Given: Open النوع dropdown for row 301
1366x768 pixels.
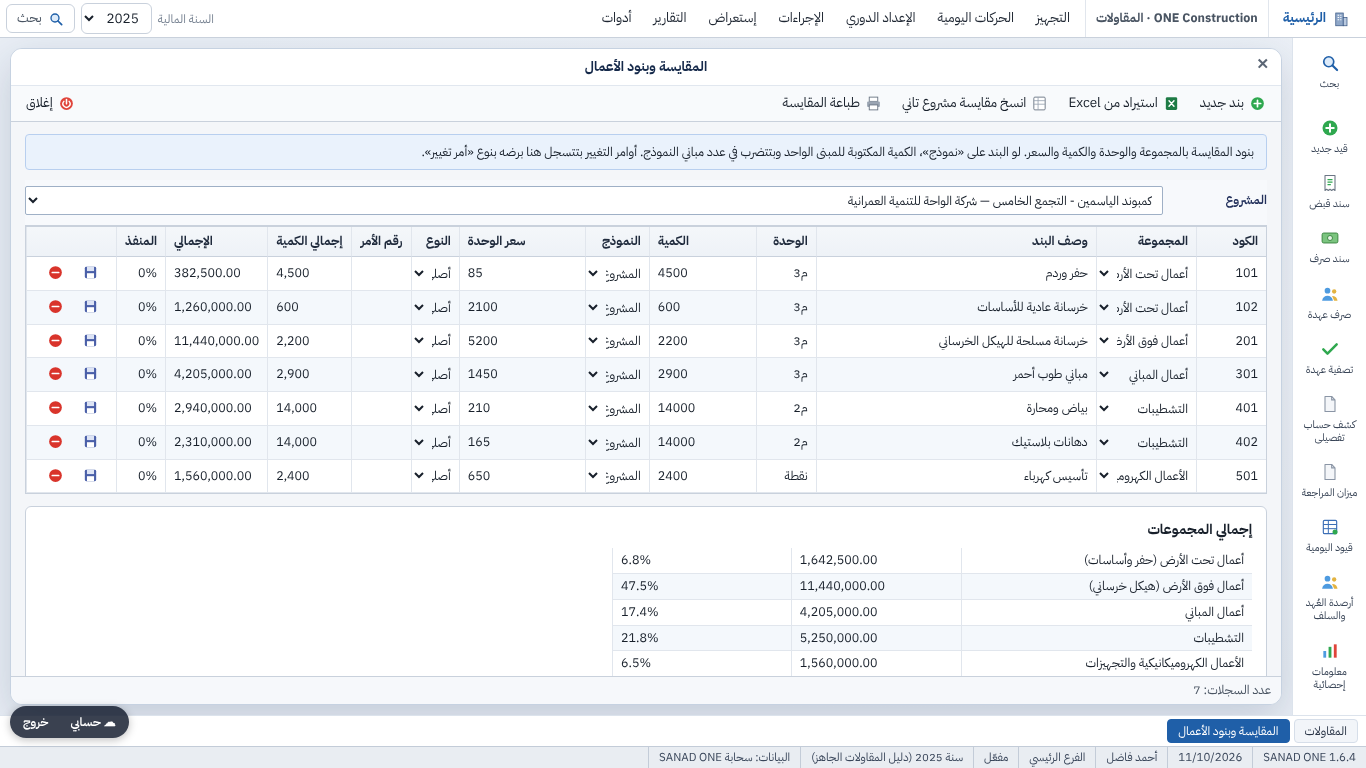Looking at the screenshot, I should pos(435,374).
